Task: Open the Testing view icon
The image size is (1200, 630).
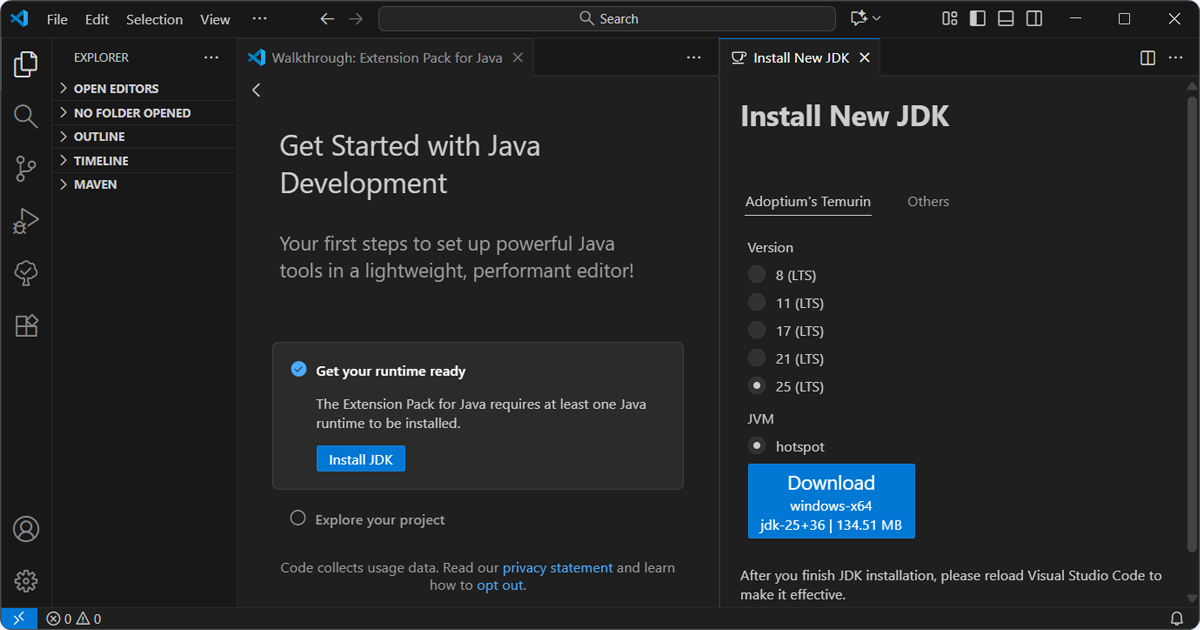Action: pos(26,273)
